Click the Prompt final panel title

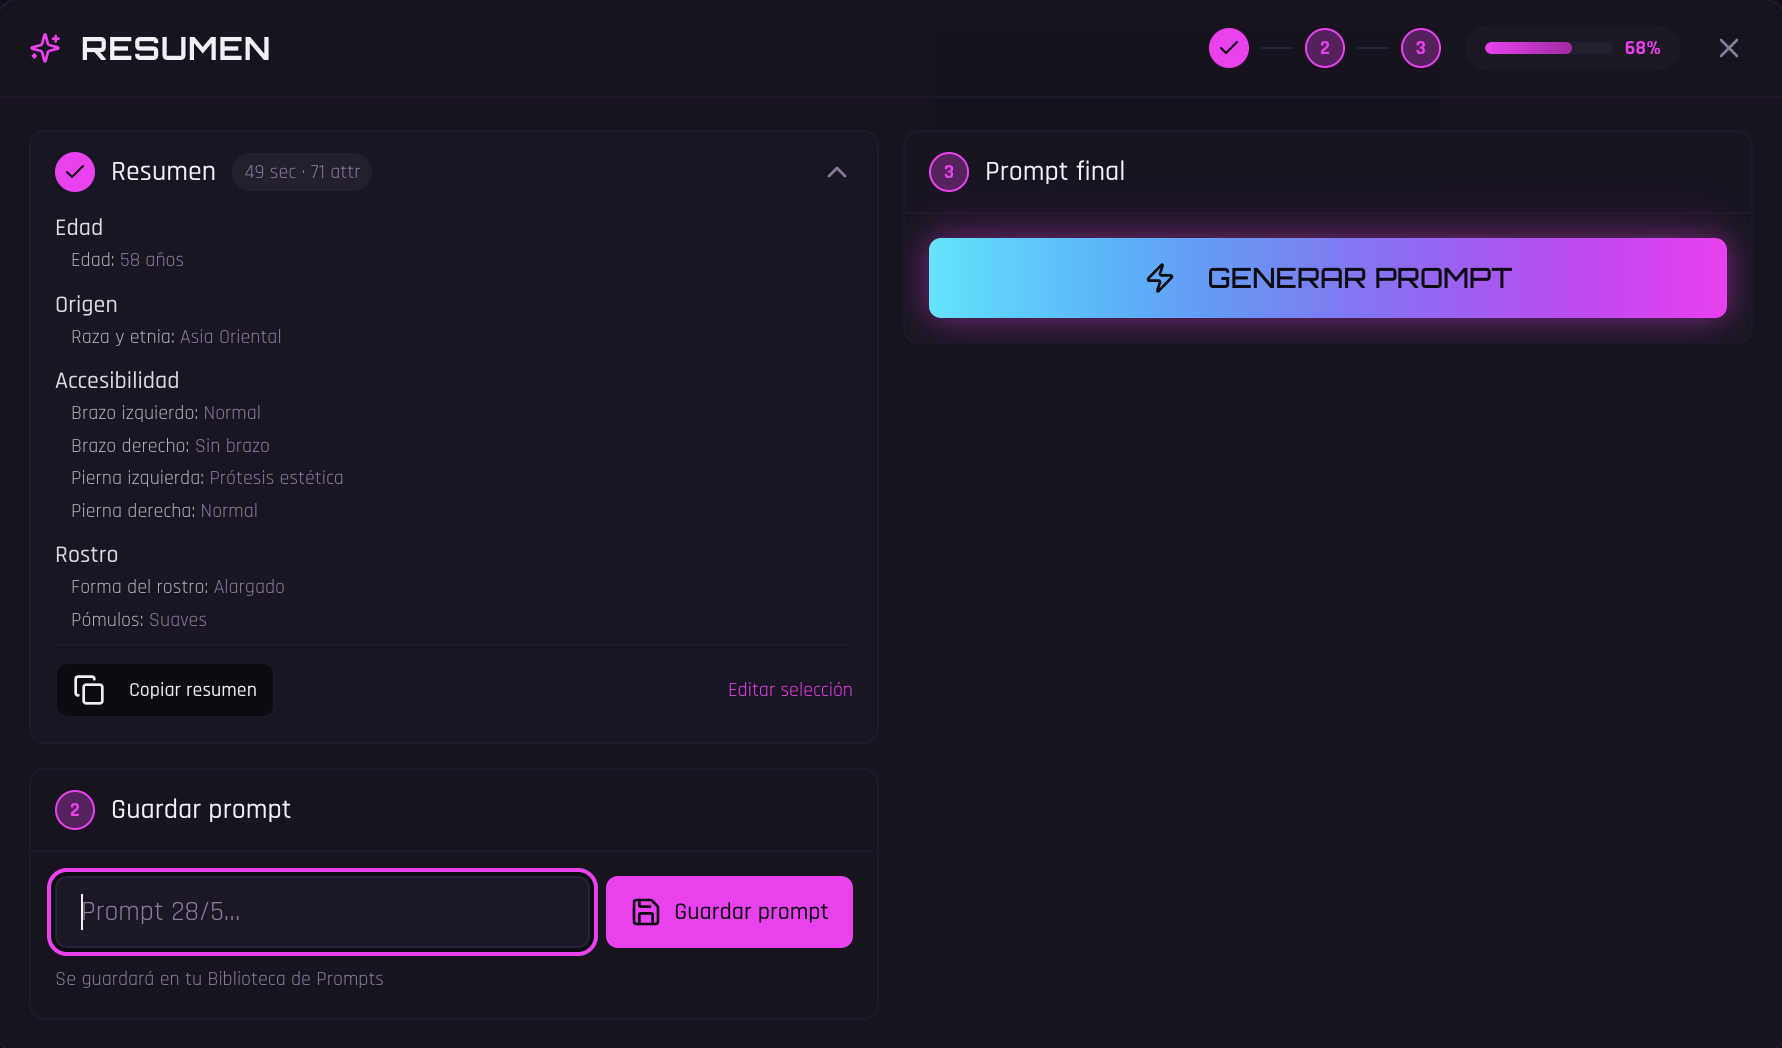1055,172
